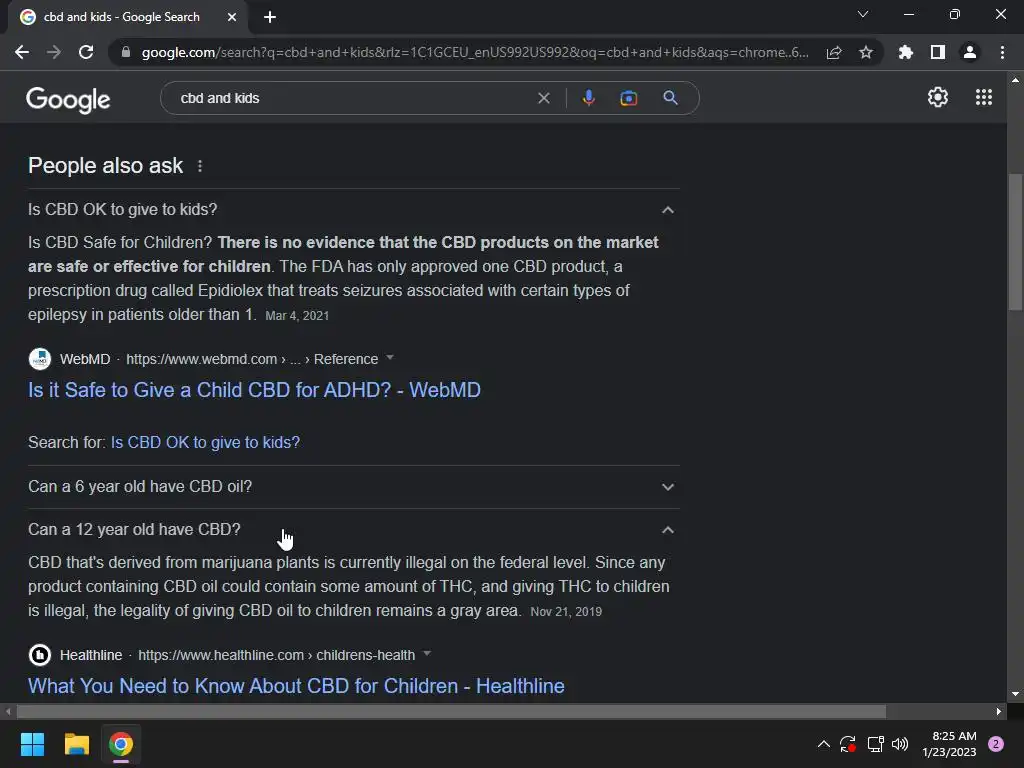1024x768 pixels.
Task: Search by voice microphone icon
Action: pos(588,98)
